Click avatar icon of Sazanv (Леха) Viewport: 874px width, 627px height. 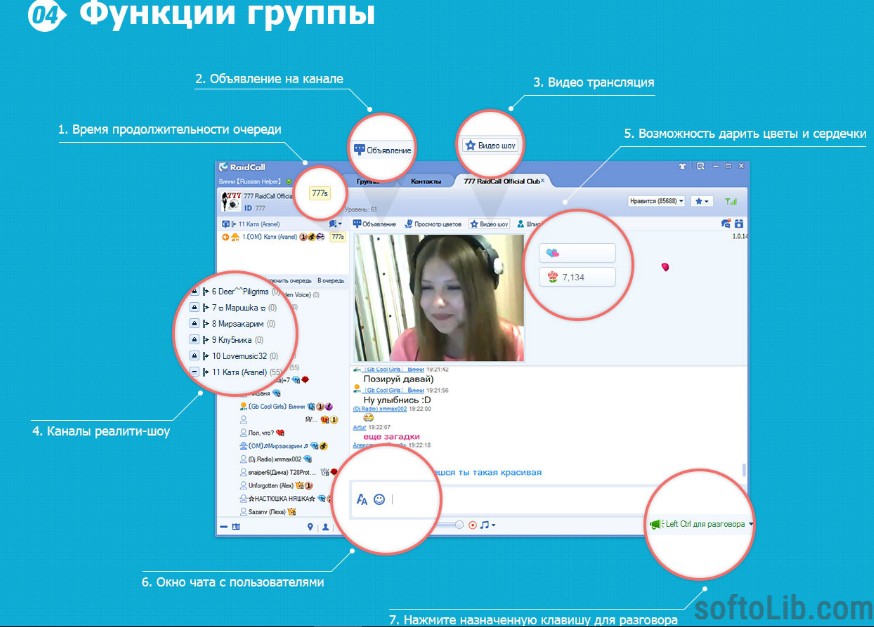[243, 511]
